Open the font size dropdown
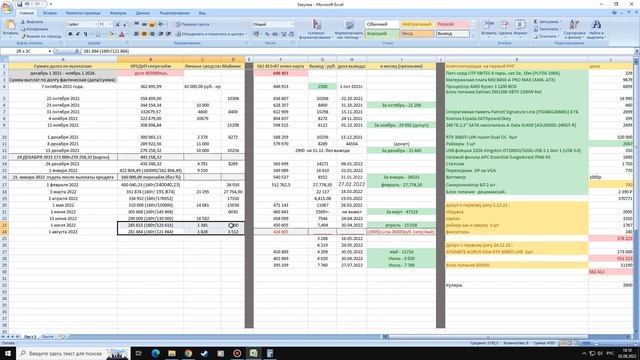This screenshot has width=640, height=360. 111,24
